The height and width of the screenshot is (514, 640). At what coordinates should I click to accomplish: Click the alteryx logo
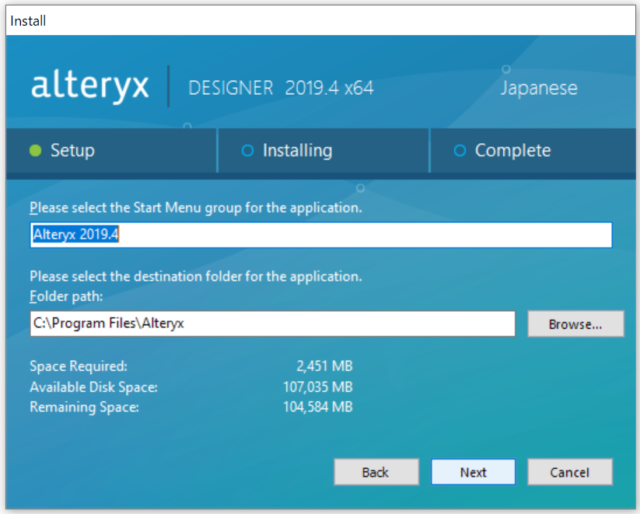pos(90,87)
